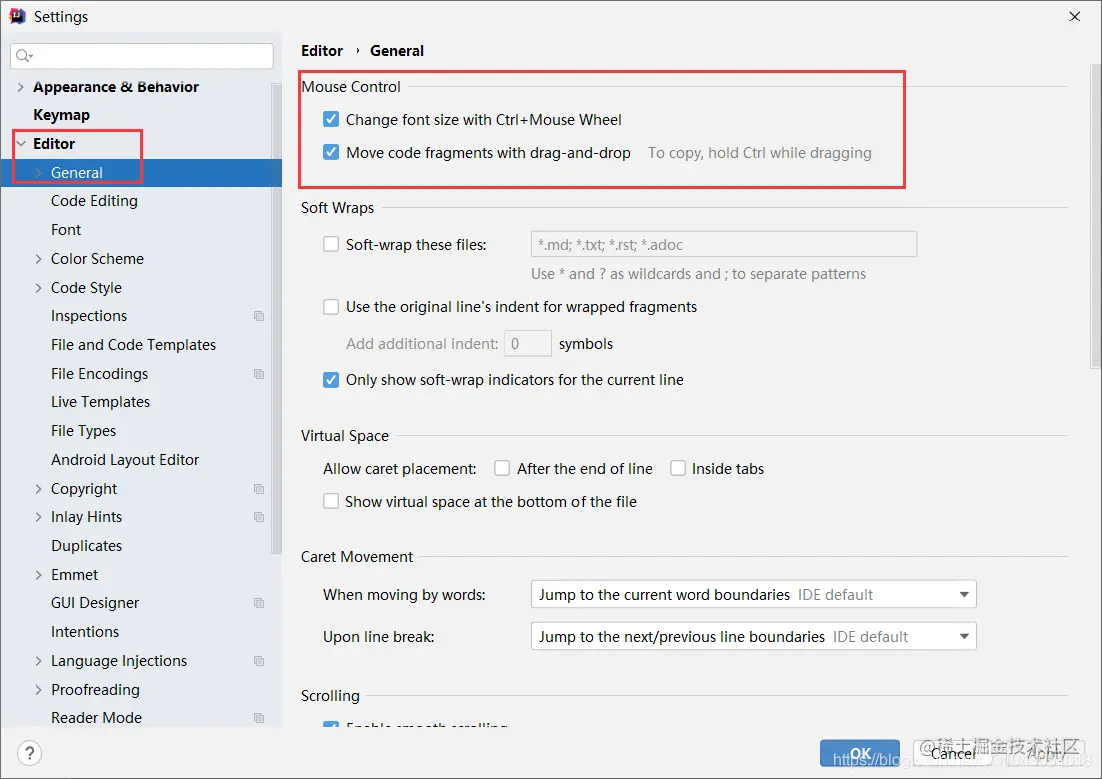Expand the Code Style node
Viewport: 1102px width, 779px height.
(39, 288)
